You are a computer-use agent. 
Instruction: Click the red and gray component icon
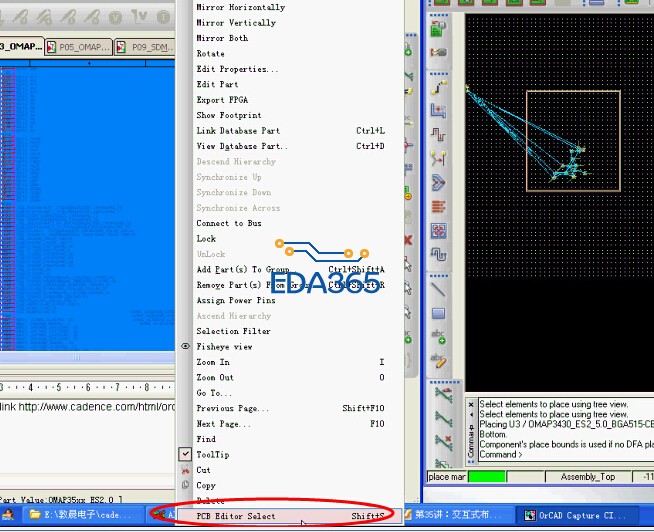click(x=438, y=53)
